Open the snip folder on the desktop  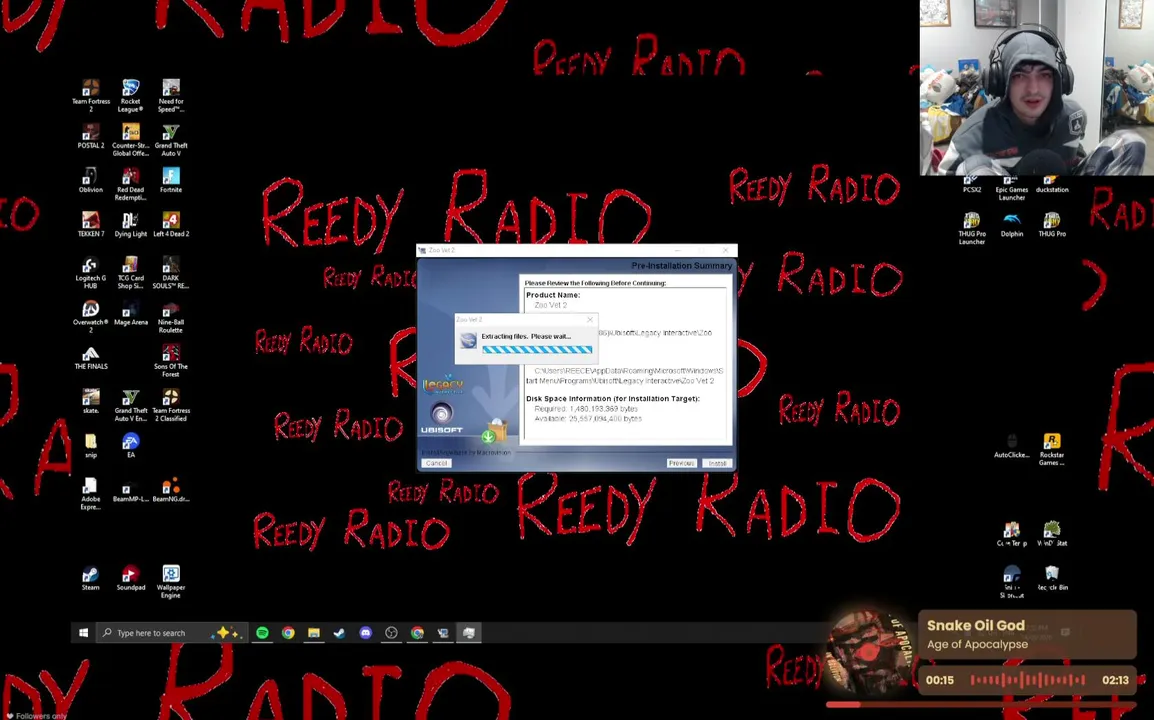pos(91,445)
